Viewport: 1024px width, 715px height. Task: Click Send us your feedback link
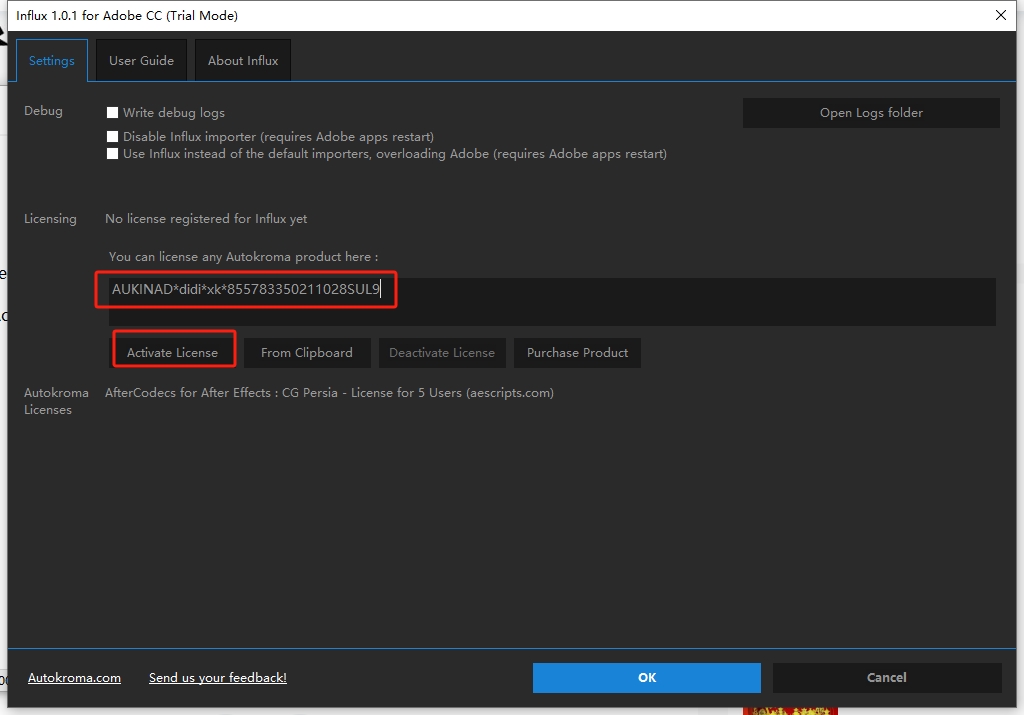pyautogui.click(x=217, y=678)
